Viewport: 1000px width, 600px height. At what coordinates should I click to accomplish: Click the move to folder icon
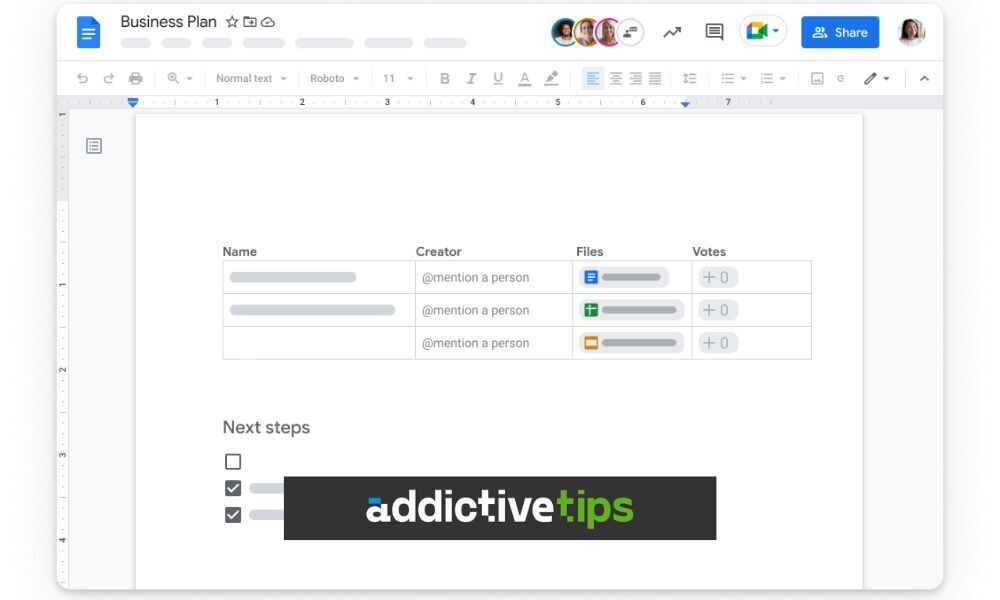click(x=250, y=22)
